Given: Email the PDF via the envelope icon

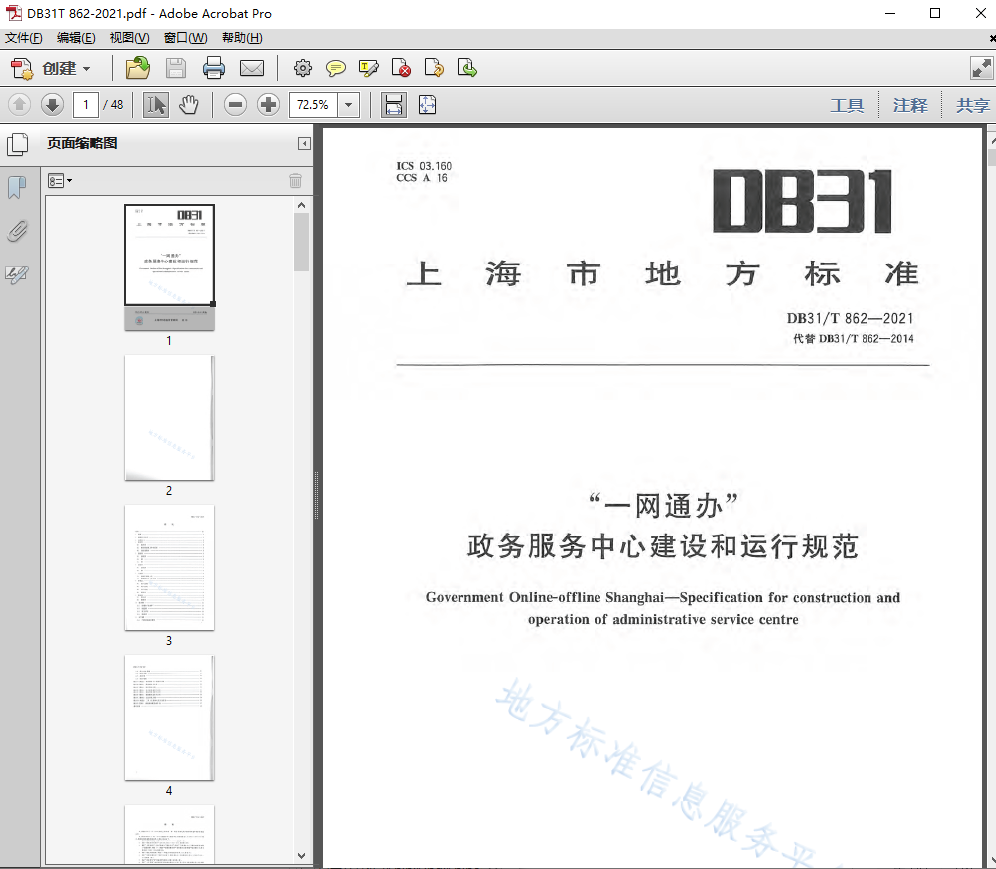Looking at the screenshot, I should click(252, 68).
